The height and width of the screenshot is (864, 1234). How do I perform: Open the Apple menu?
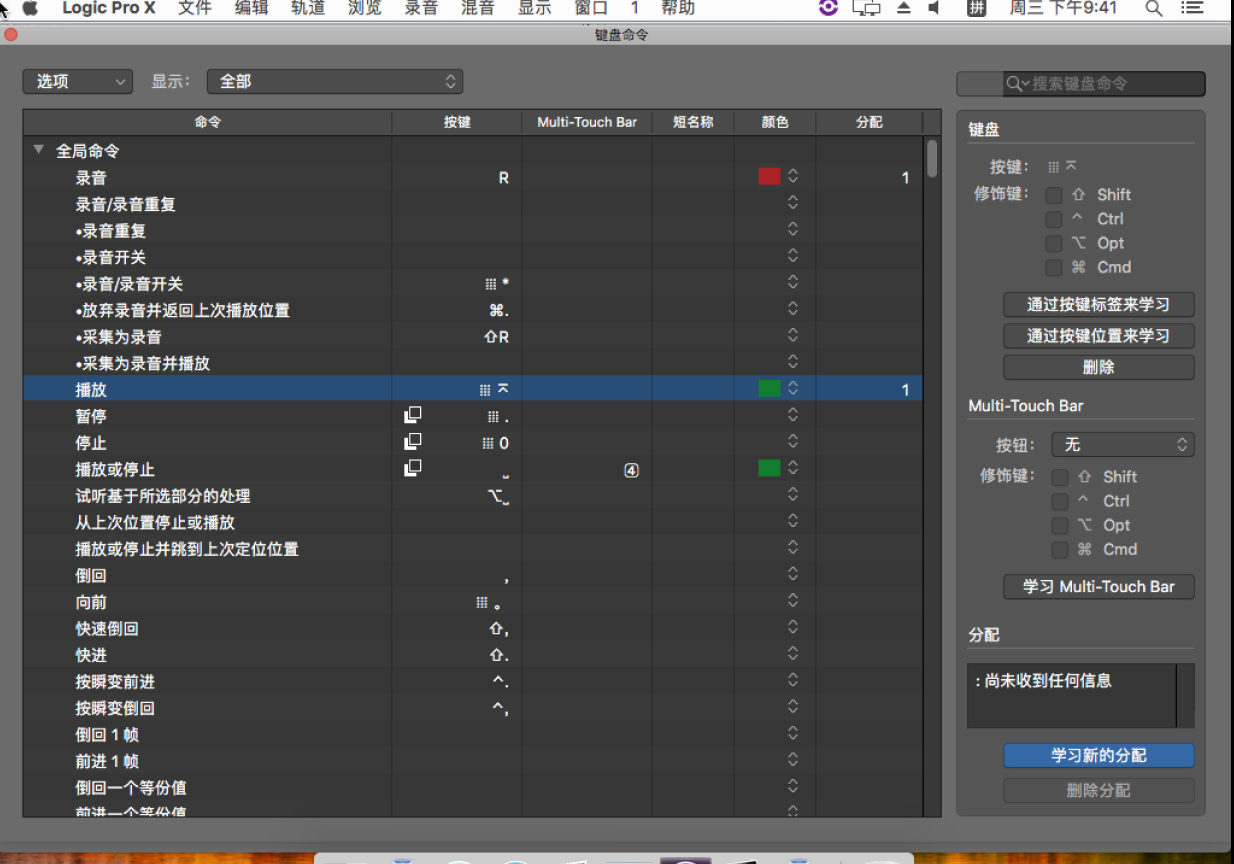[30, 8]
